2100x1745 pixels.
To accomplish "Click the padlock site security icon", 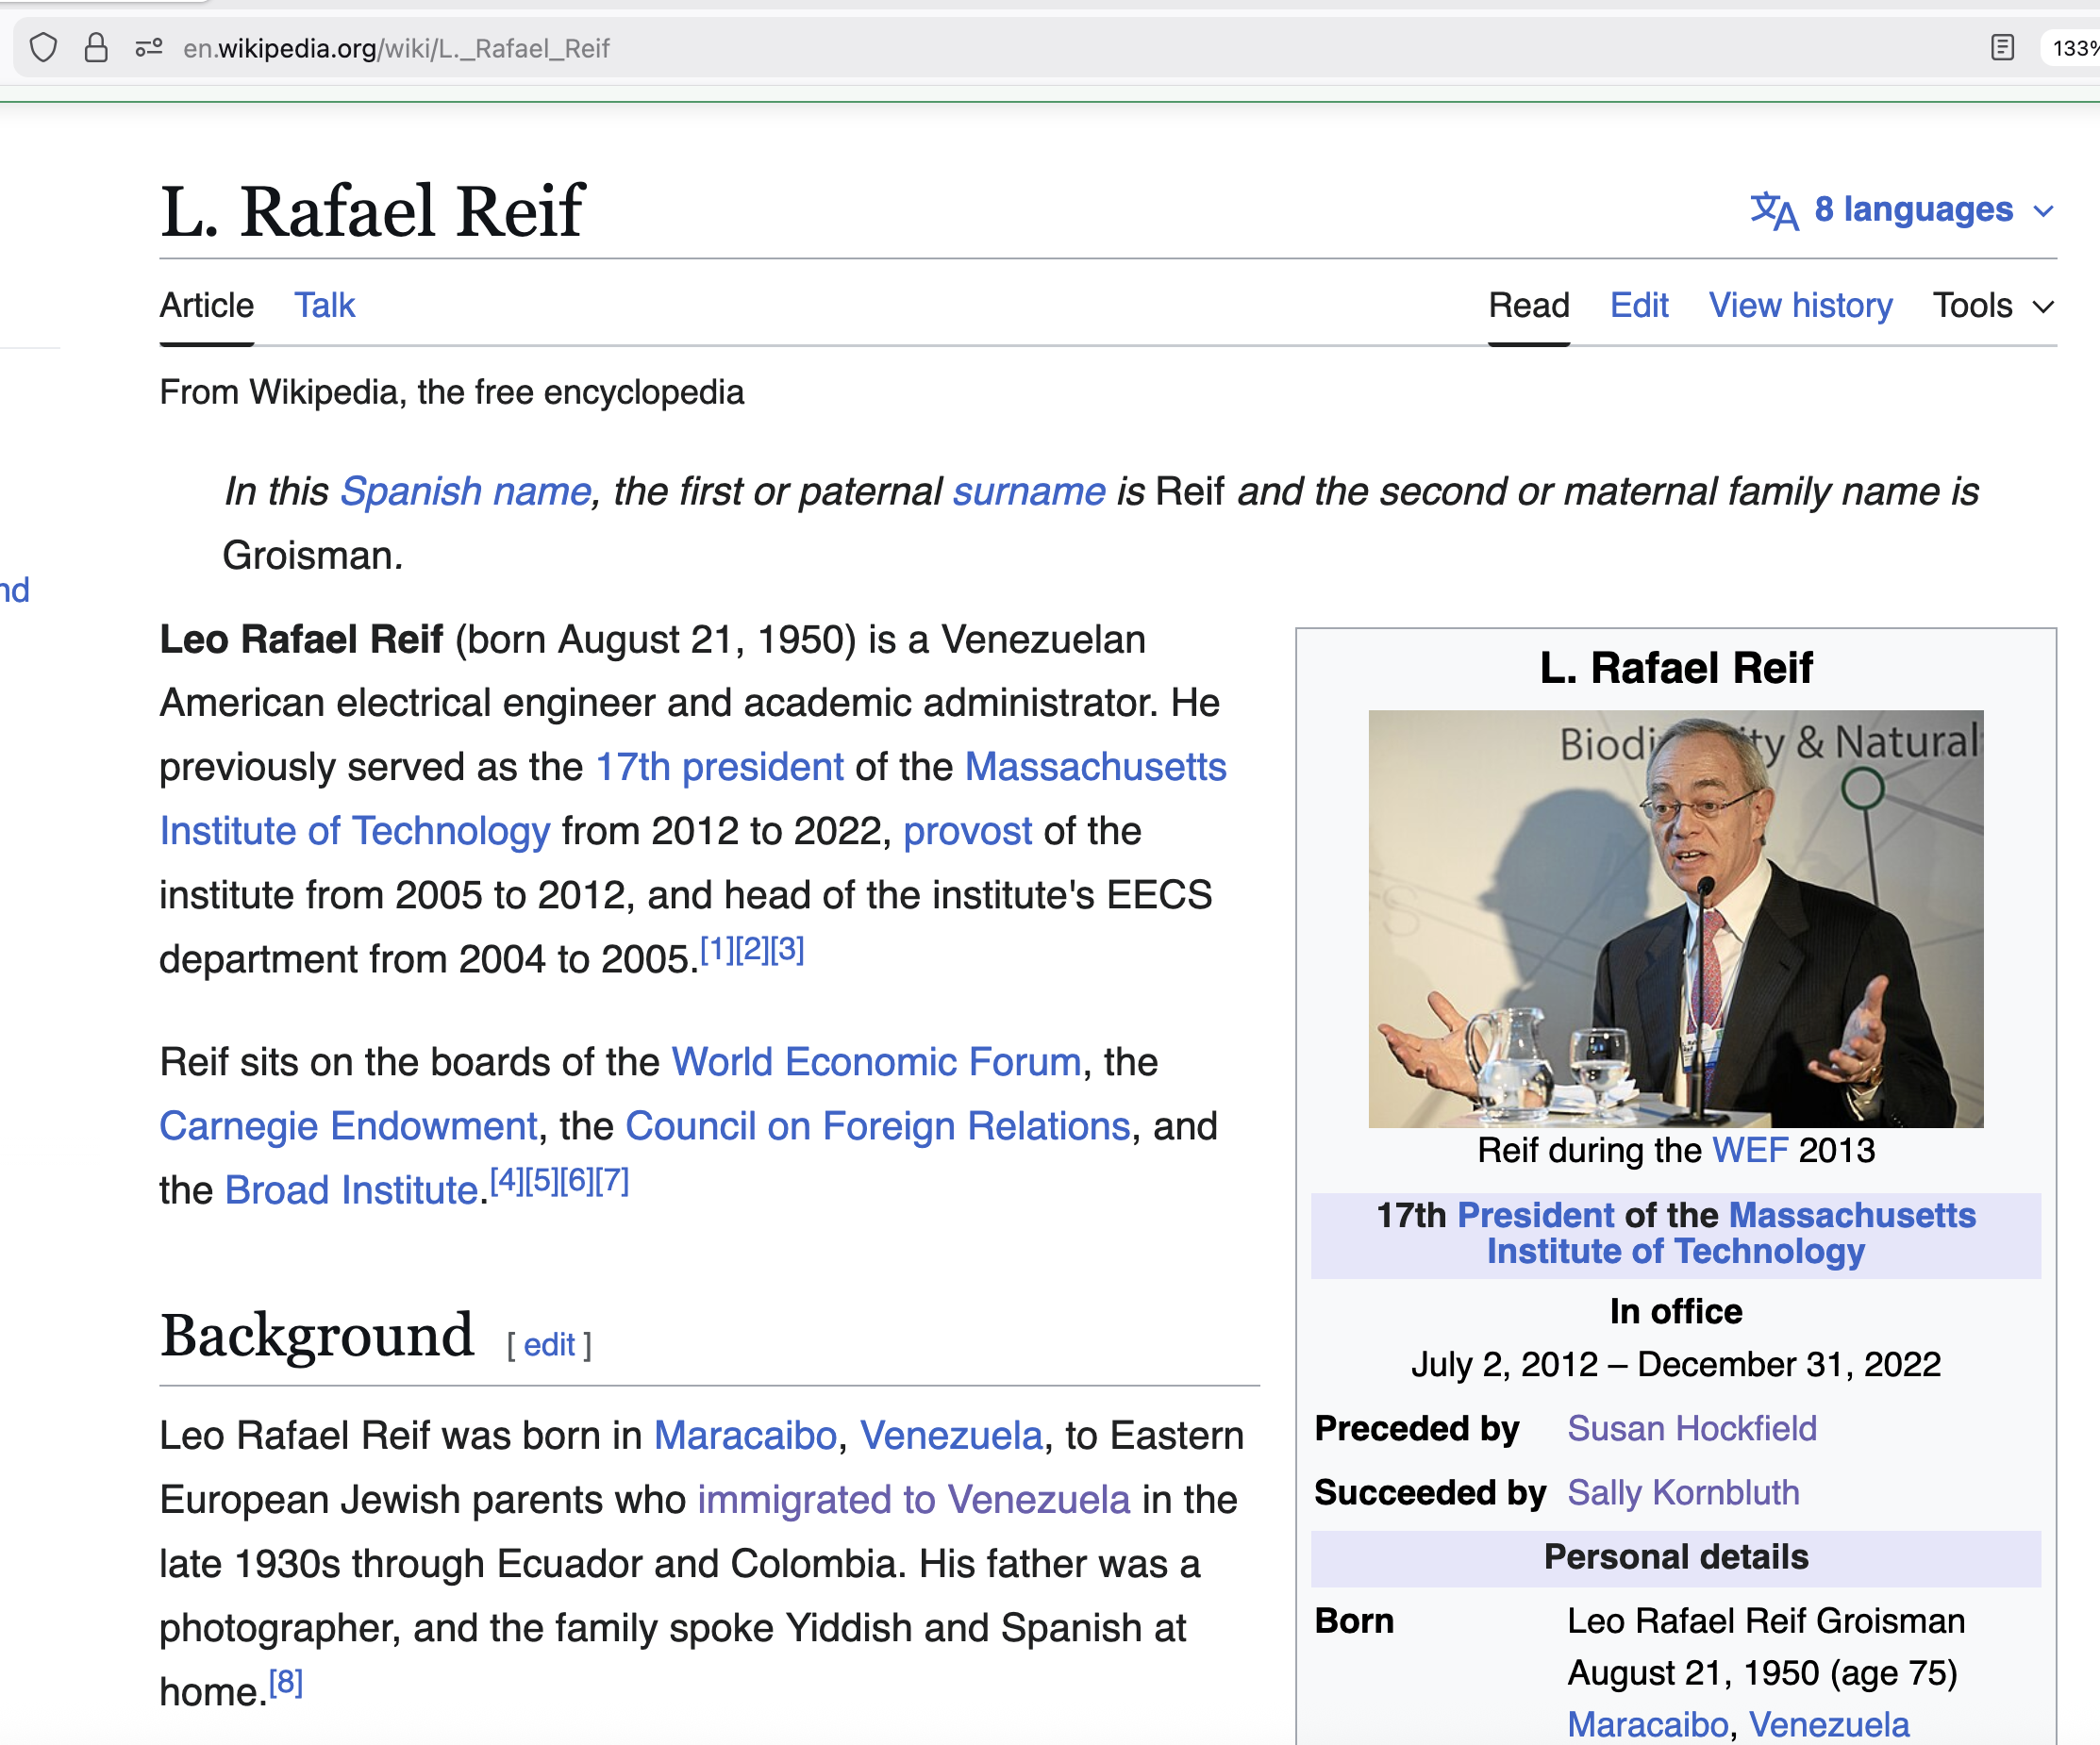I will 96,48.
